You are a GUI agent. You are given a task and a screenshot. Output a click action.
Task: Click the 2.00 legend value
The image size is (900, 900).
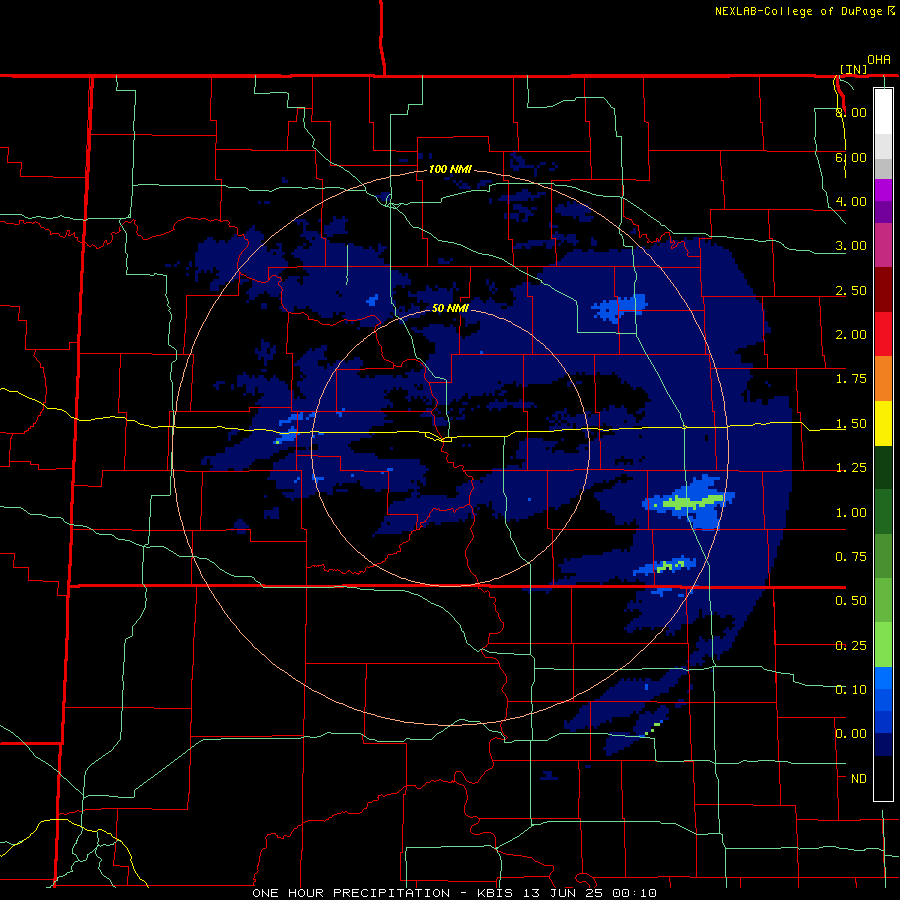tap(851, 335)
